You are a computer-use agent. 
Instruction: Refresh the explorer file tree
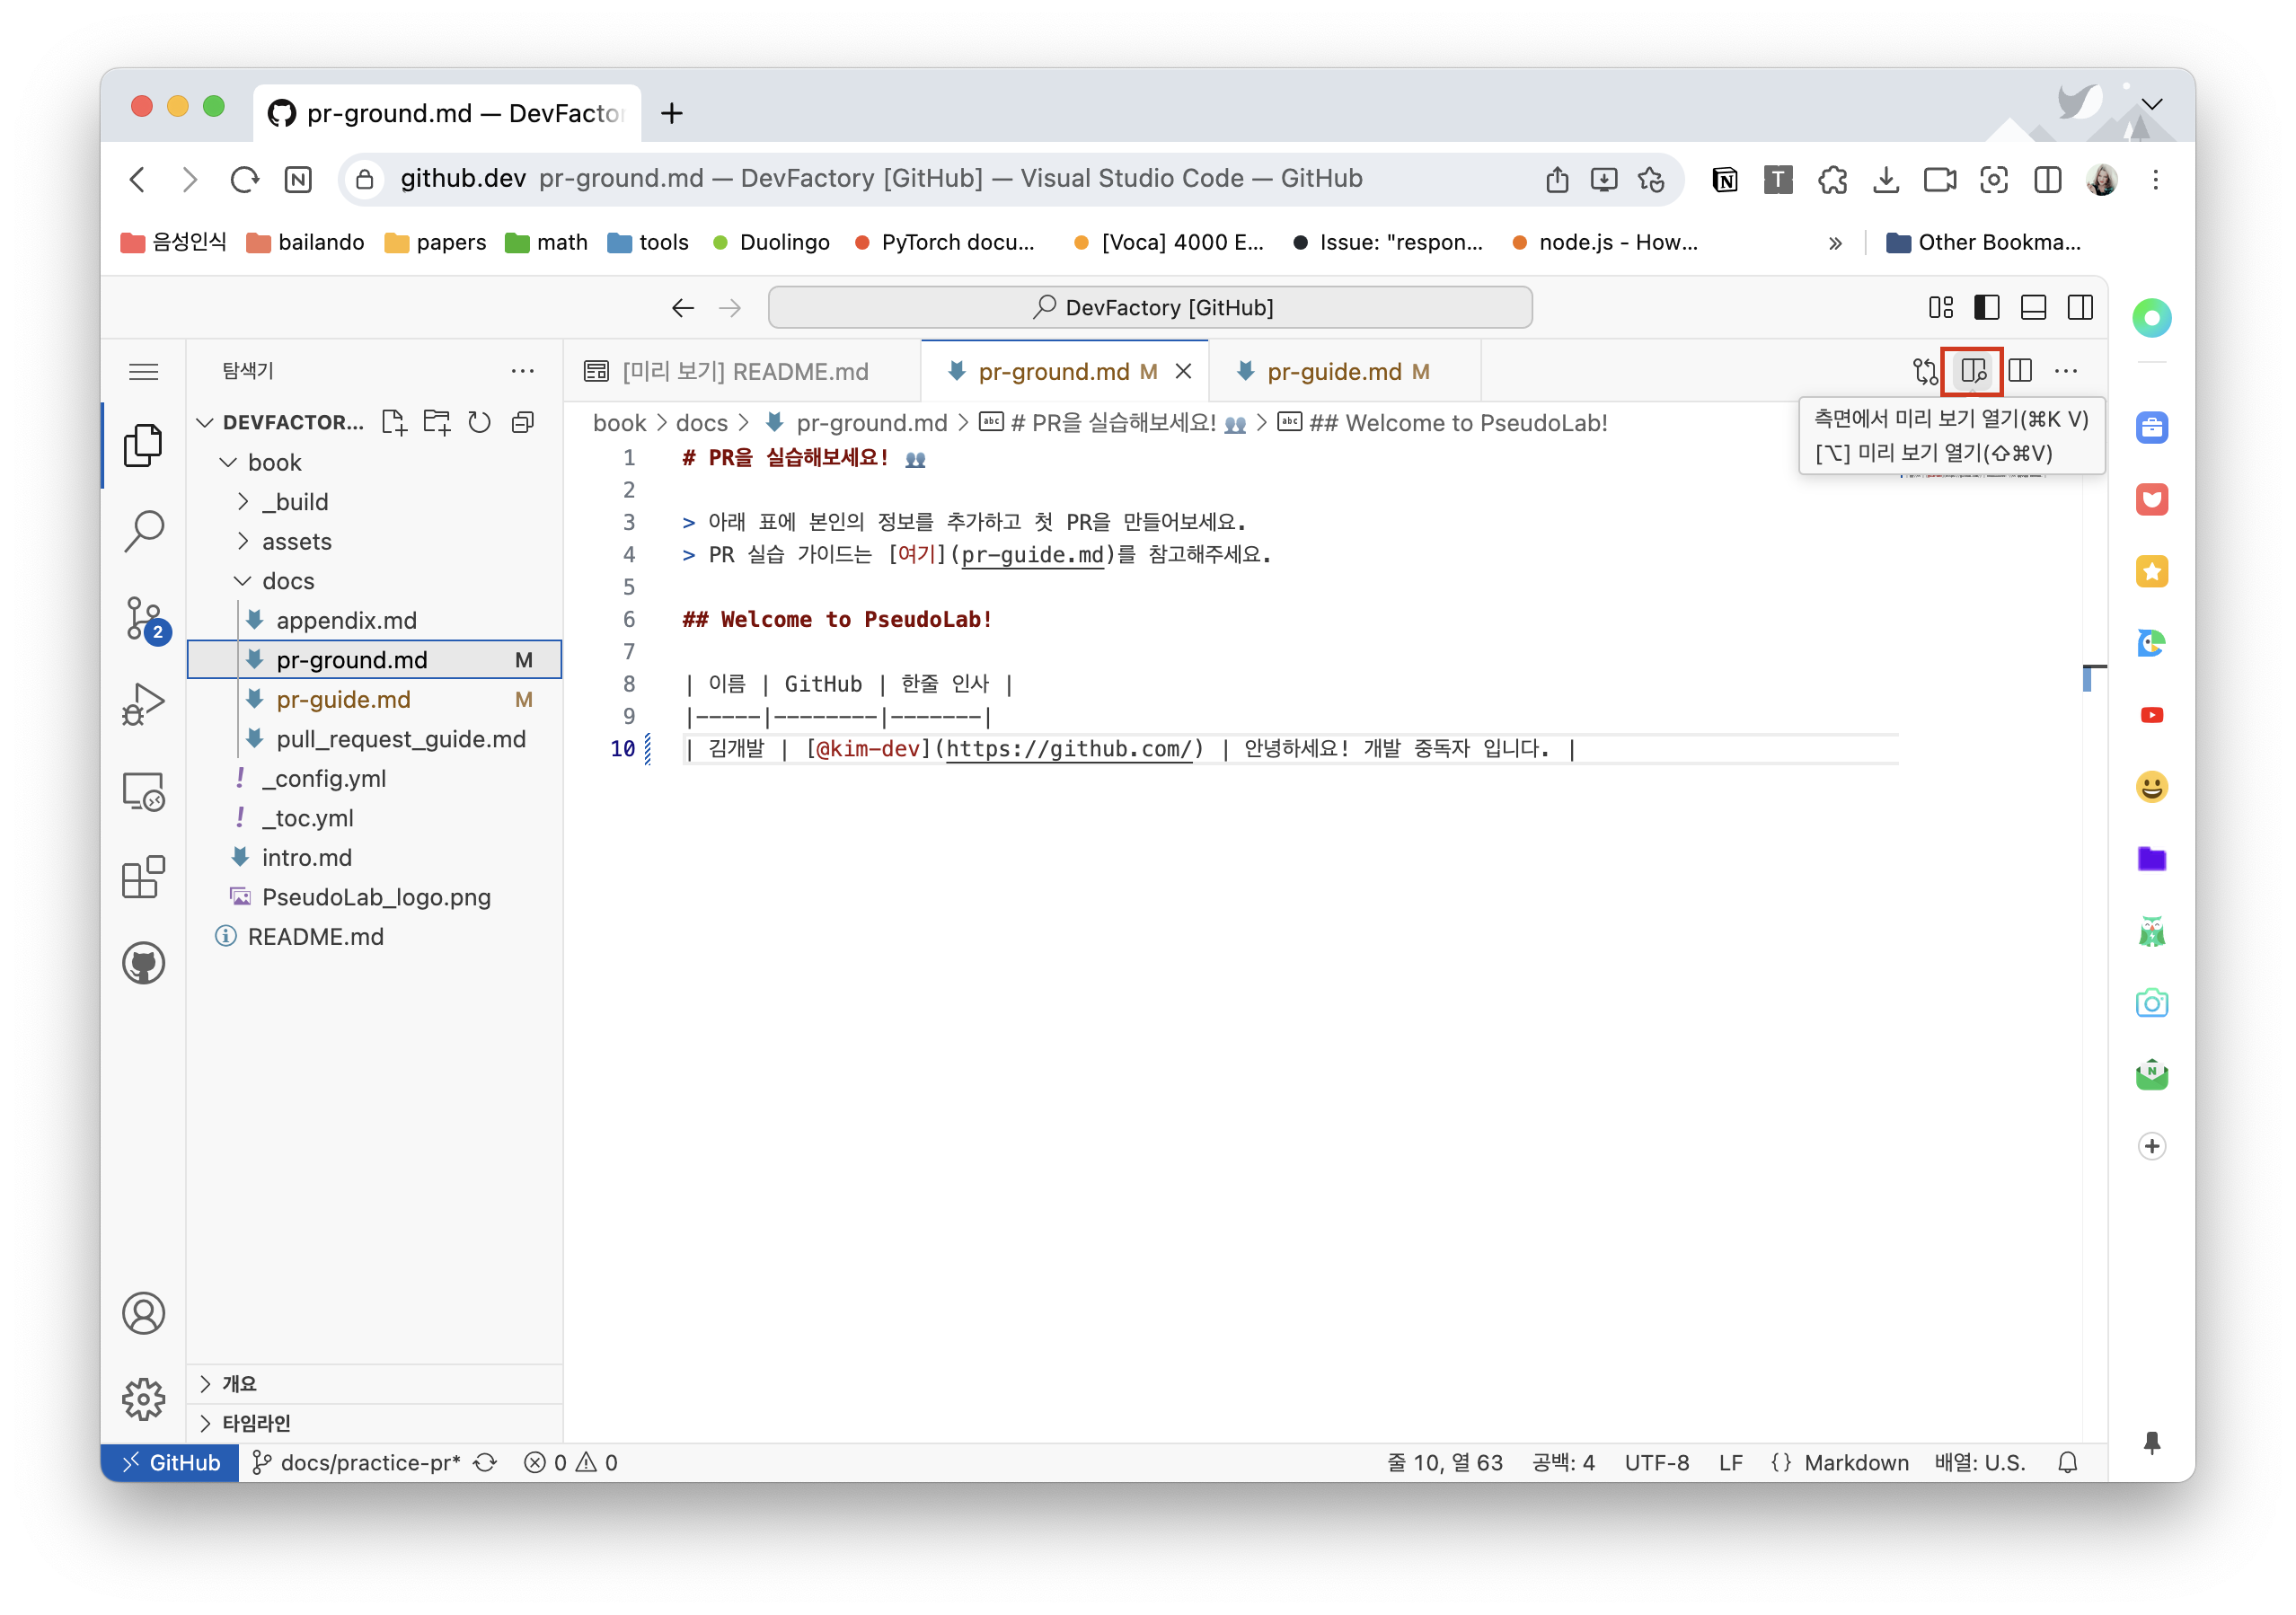pos(479,422)
